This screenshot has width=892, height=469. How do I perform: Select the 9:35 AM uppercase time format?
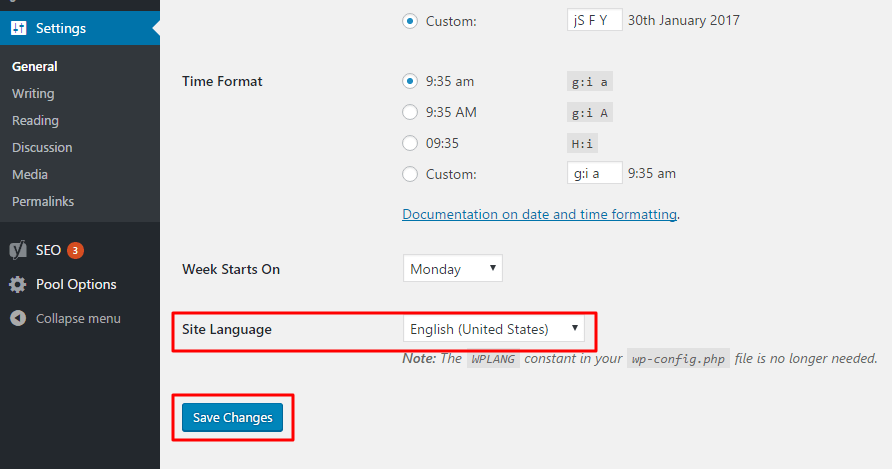tap(410, 112)
